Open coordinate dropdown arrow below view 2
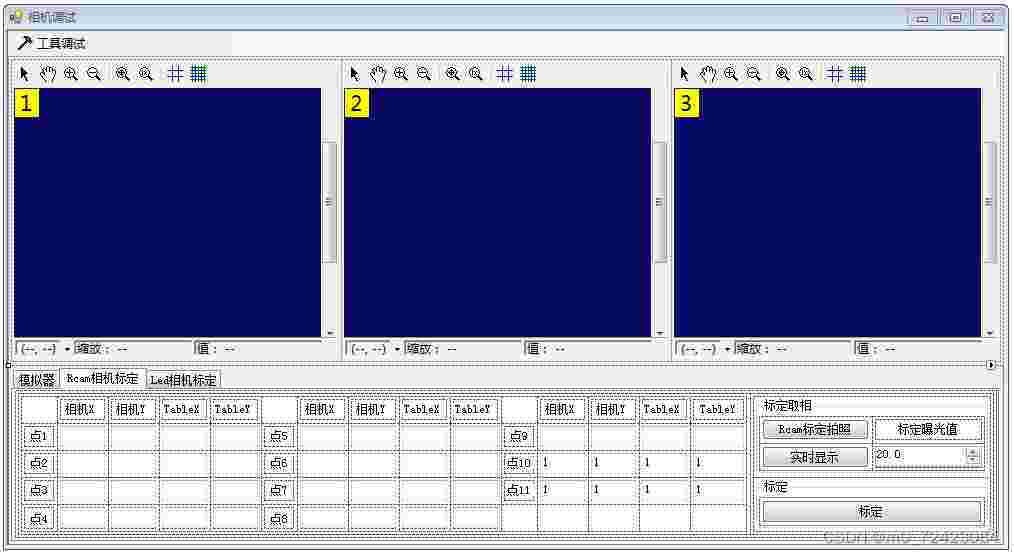1014x555 pixels. point(397,349)
